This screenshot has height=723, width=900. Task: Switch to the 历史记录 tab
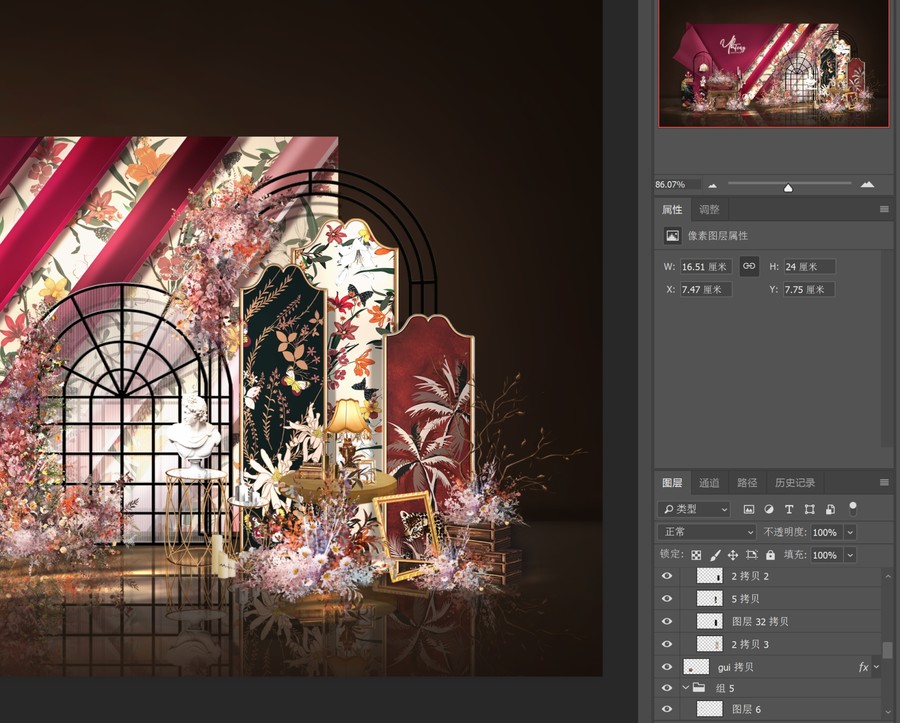795,483
